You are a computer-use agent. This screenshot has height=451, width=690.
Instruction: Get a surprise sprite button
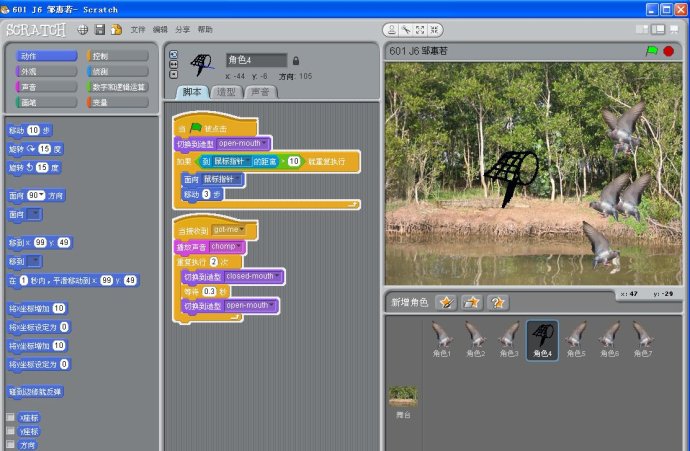click(x=498, y=302)
